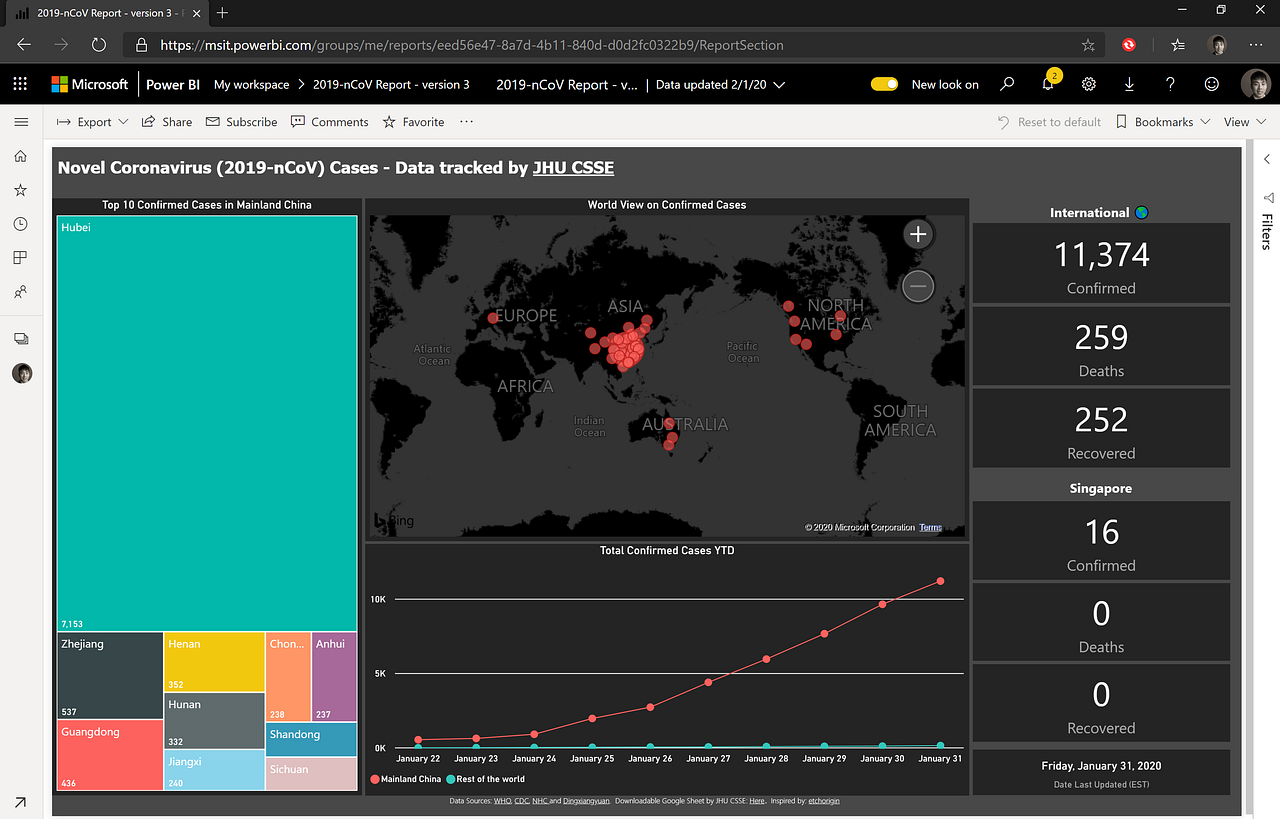Turn off the New look toggle

tap(884, 84)
